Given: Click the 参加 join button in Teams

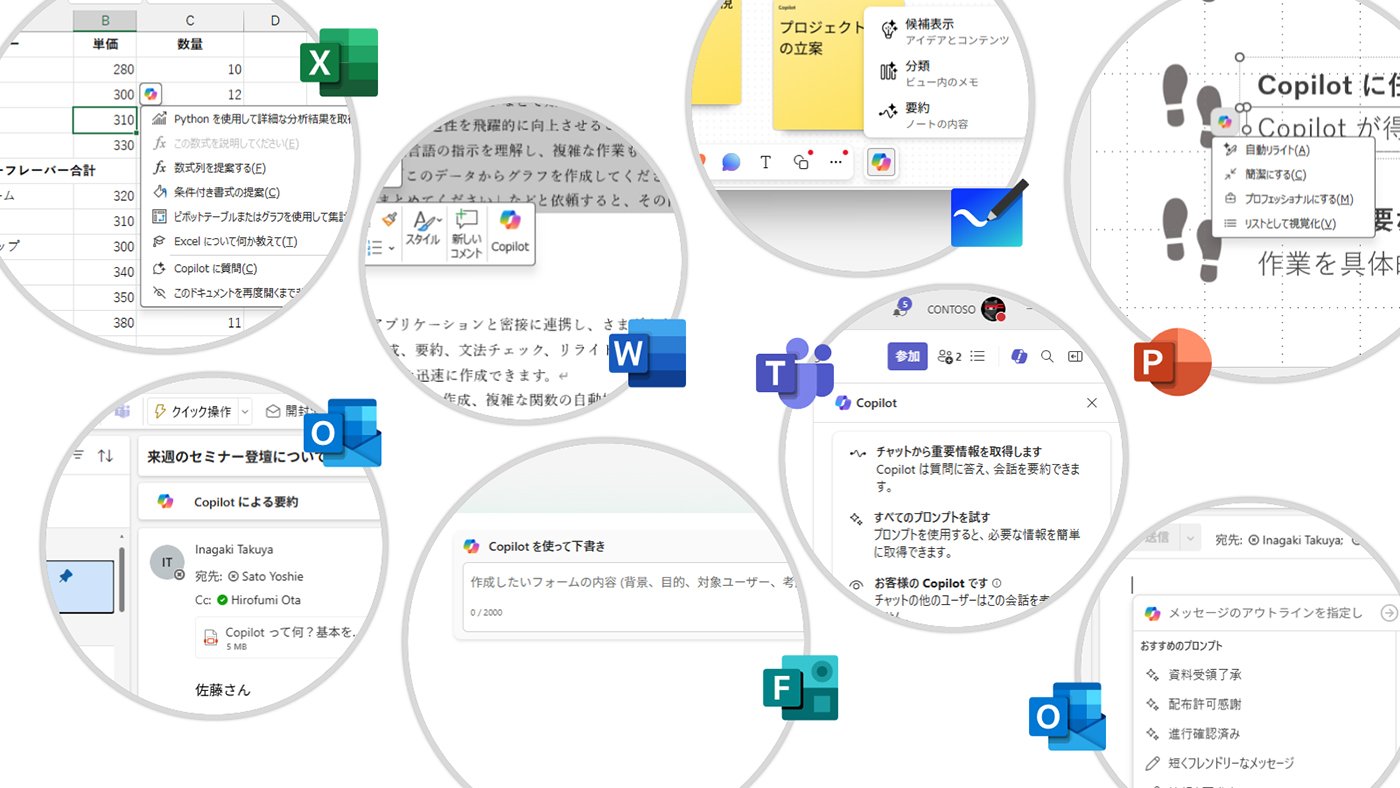Looking at the screenshot, I should tap(907, 356).
